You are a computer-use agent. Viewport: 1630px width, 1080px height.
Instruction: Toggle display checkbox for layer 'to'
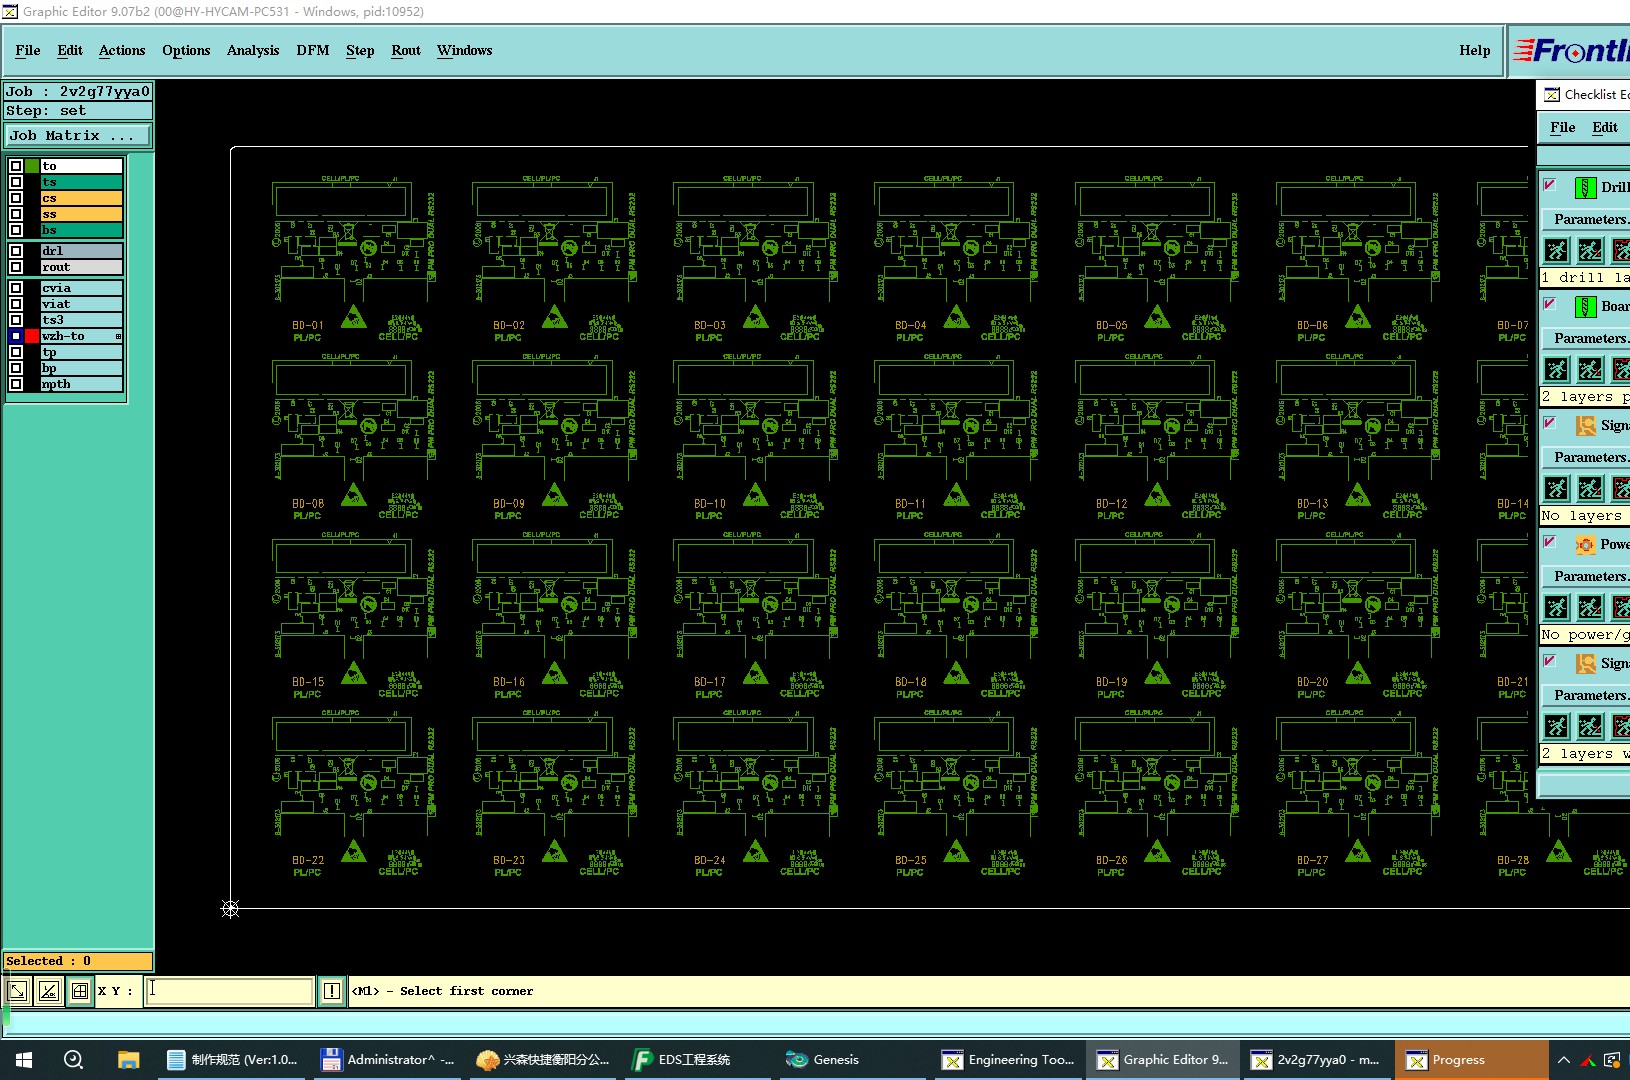[16, 166]
